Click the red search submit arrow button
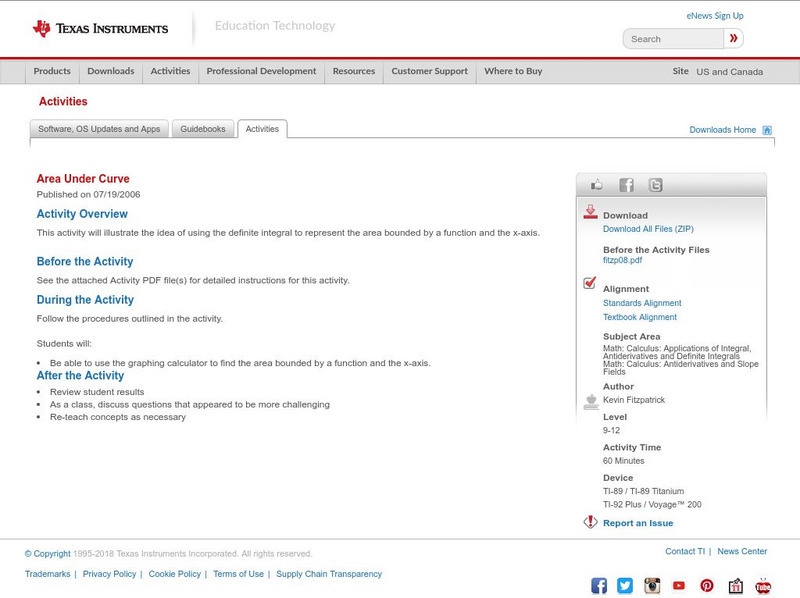Viewport: 800px width, 598px height. click(x=734, y=39)
